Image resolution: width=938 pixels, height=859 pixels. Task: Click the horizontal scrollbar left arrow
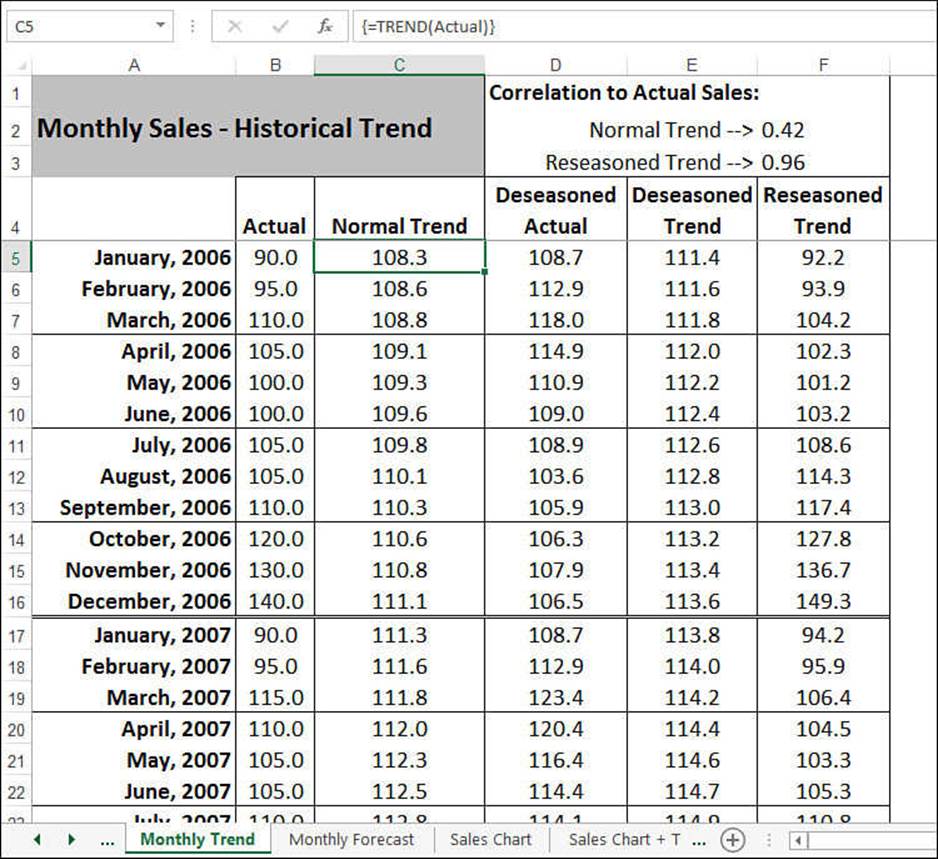[797, 840]
